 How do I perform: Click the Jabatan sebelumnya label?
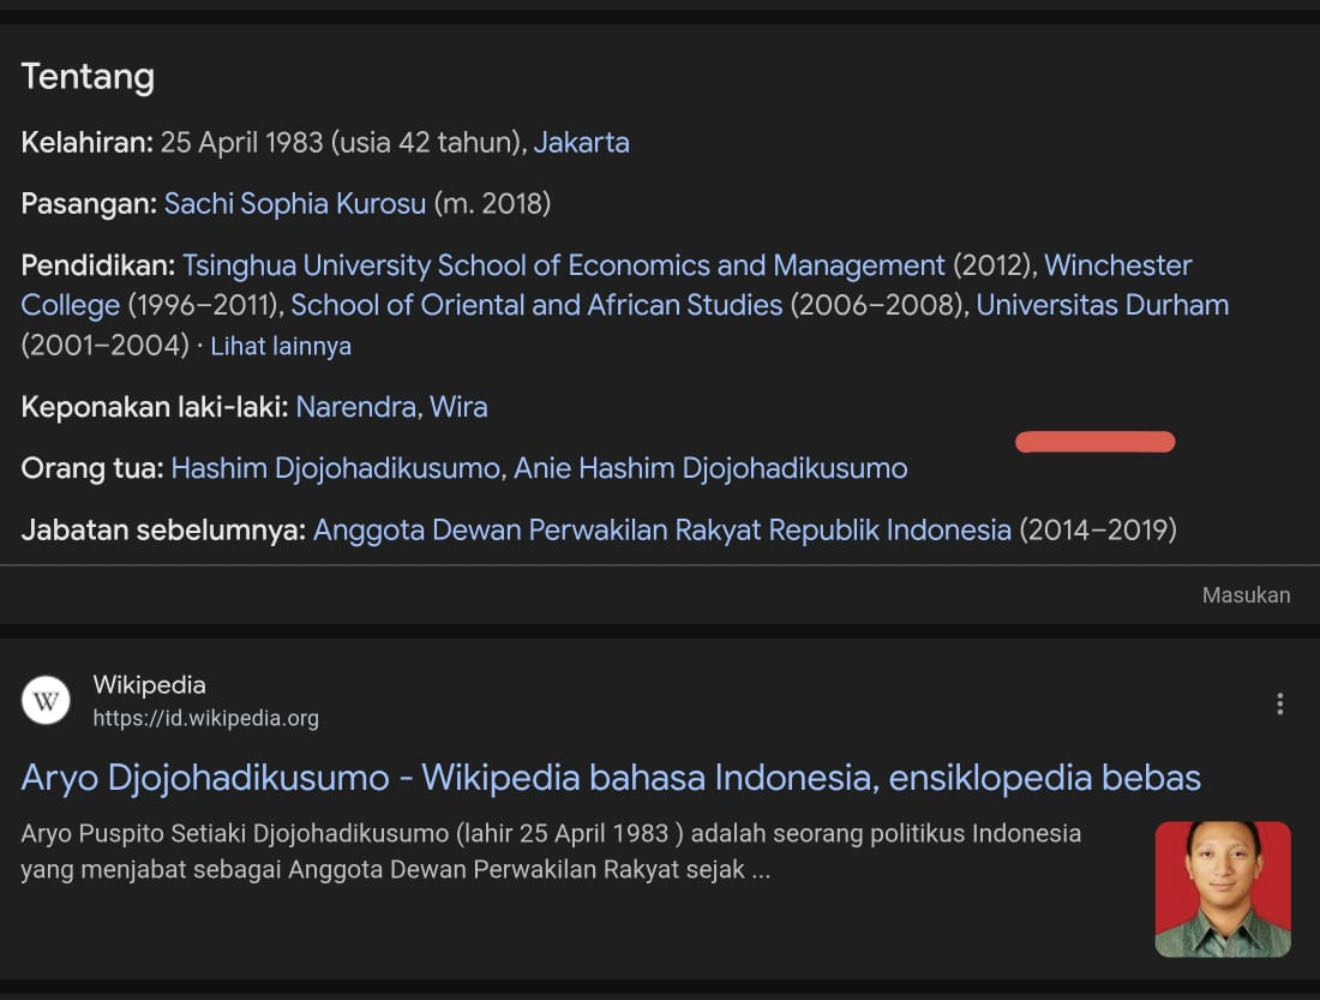click(164, 529)
